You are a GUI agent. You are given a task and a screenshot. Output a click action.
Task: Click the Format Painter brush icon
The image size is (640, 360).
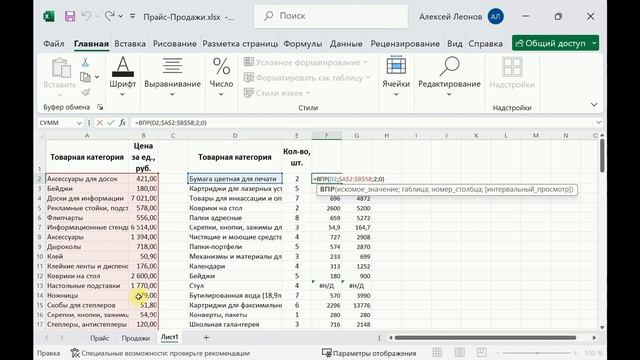(x=85, y=92)
